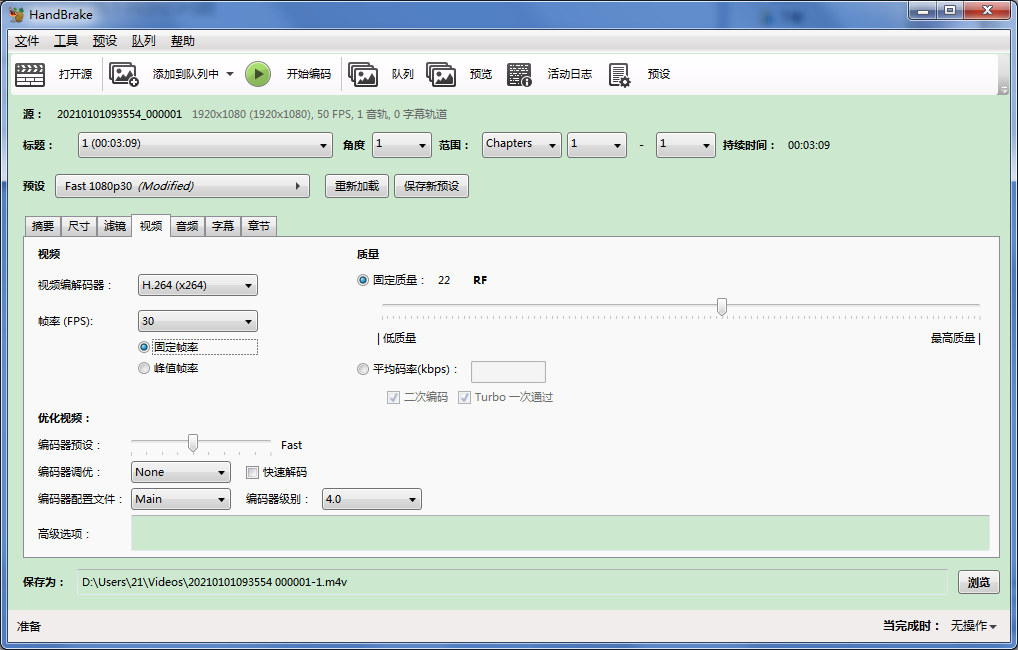Image resolution: width=1018 pixels, height=650 pixels.
Task: Select the Constant Quality (固定质量) radio button
Action: (x=363, y=280)
